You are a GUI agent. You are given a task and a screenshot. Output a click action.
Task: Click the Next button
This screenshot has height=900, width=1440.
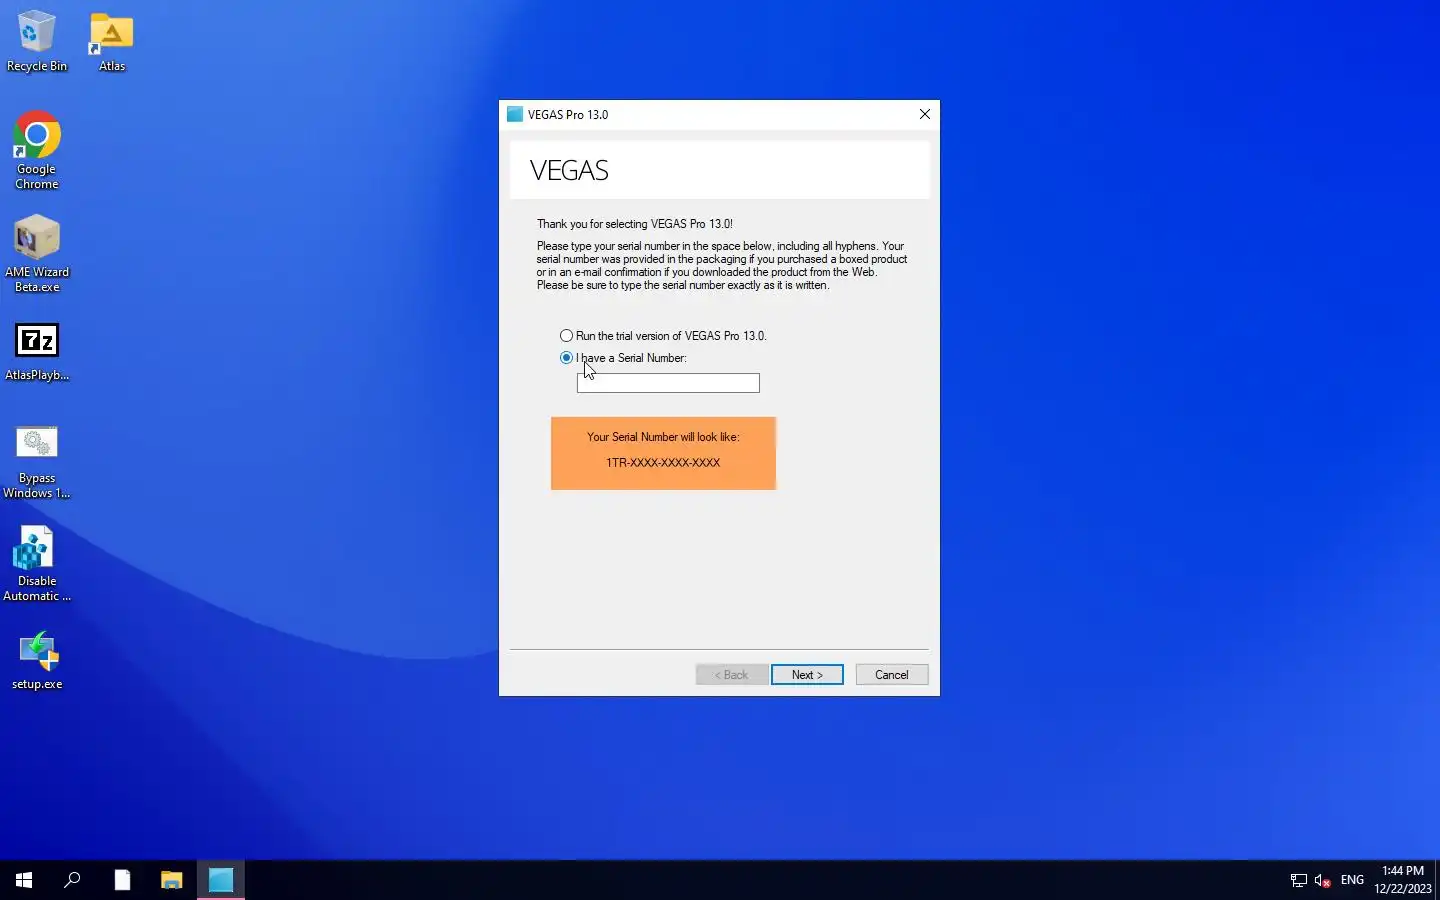click(x=807, y=675)
